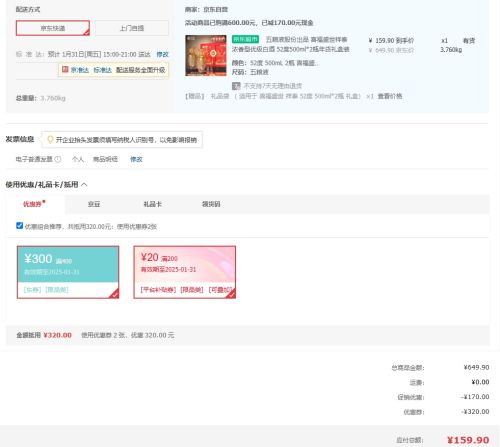The height and width of the screenshot is (447, 500).
Task: Click 修改 link in invoice information
Action: click(136, 159)
